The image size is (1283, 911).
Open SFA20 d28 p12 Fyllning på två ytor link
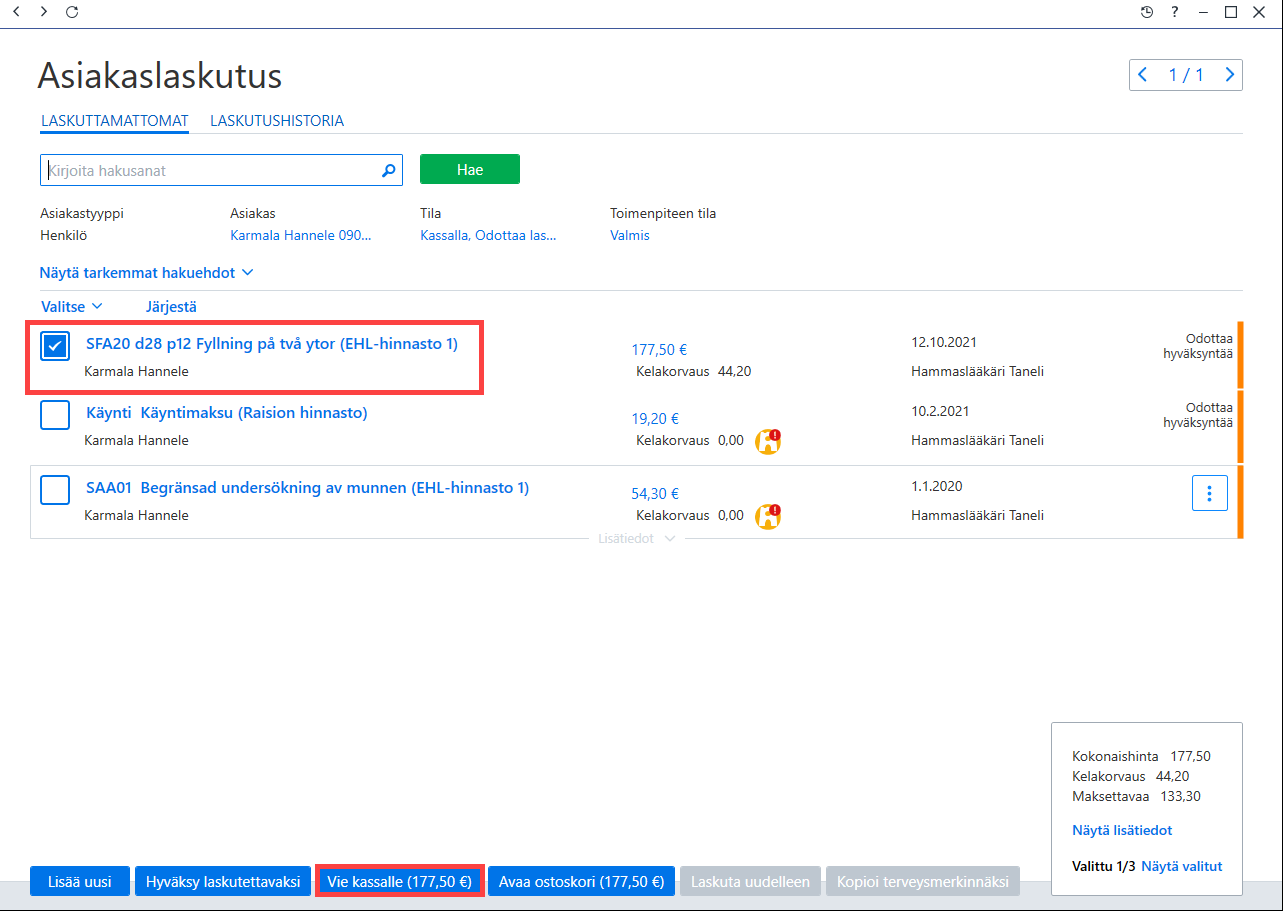tap(272, 344)
